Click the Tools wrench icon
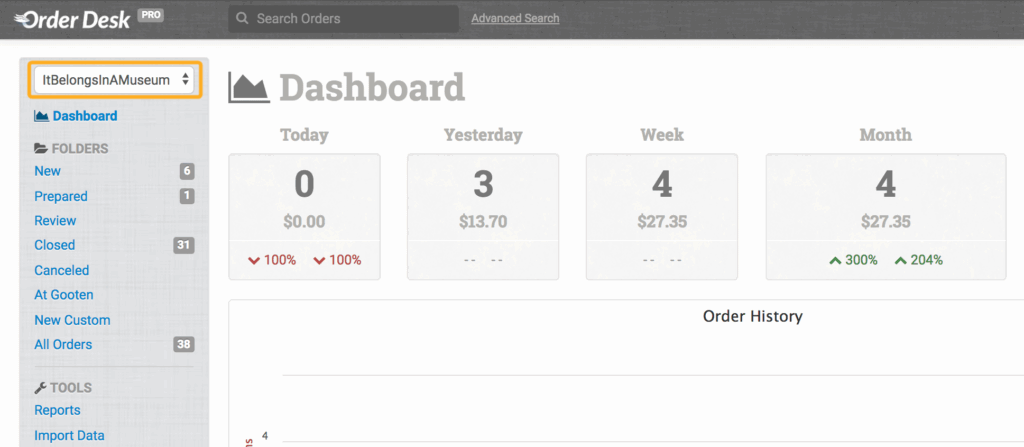The width and height of the screenshot is (1024, 447). click(x=41, y=388)
